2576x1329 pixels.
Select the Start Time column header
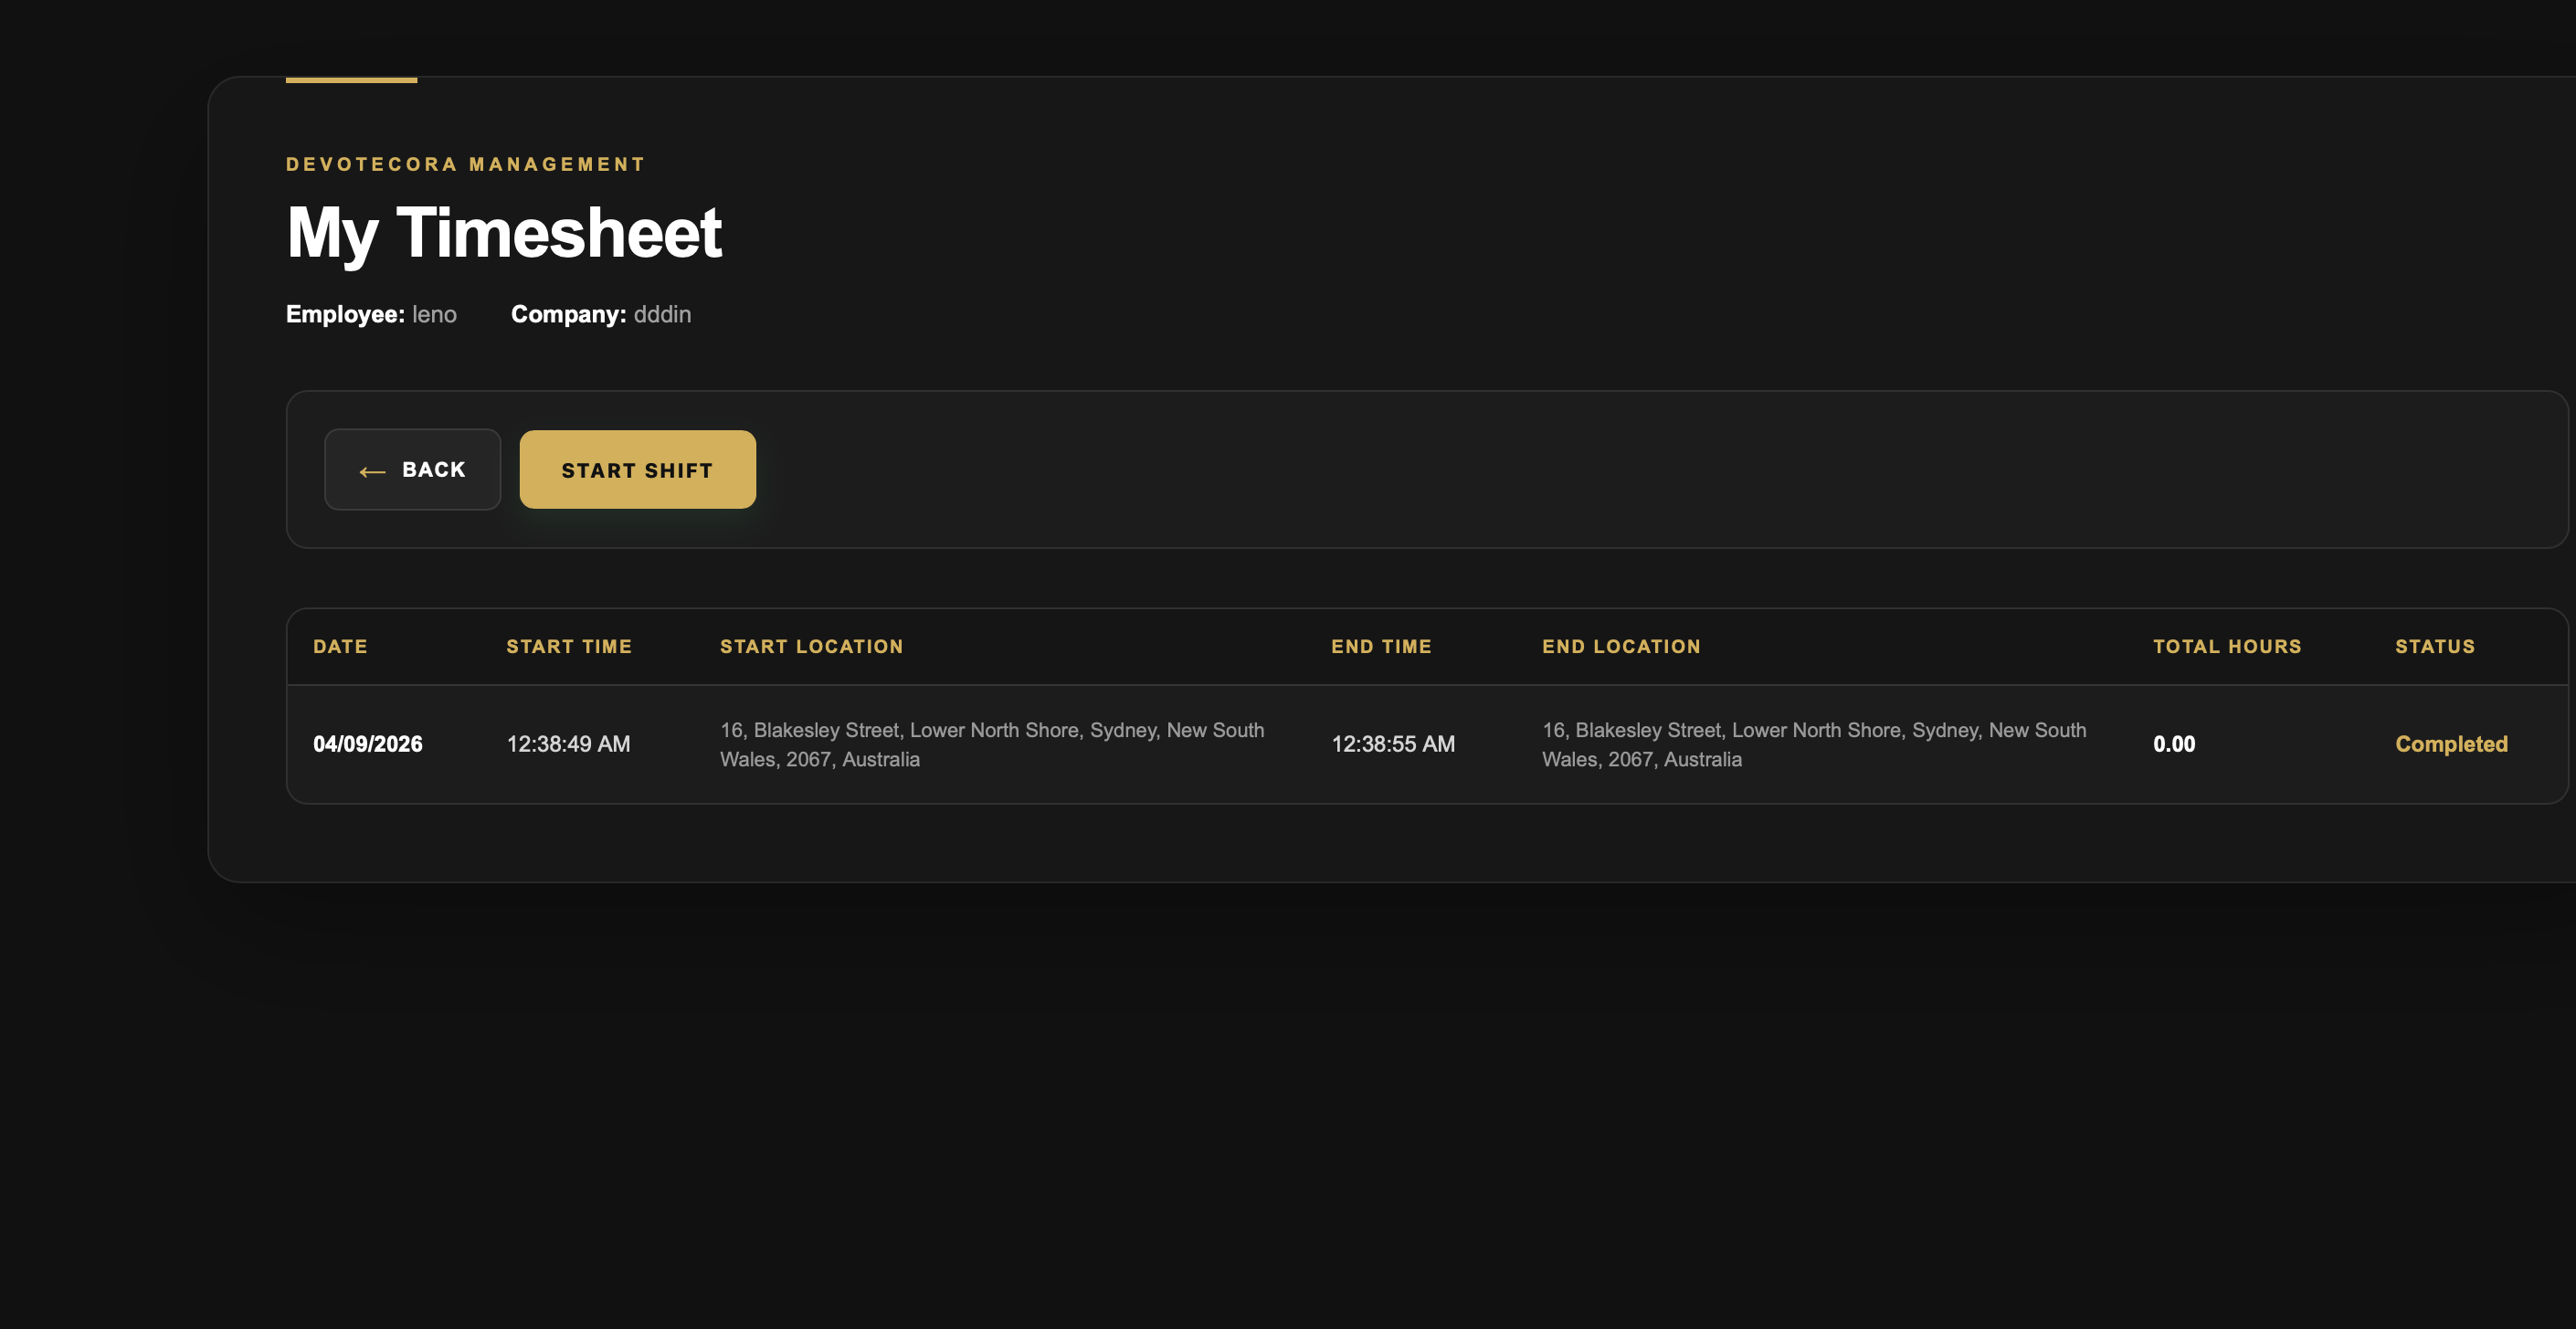pos(569,647)
